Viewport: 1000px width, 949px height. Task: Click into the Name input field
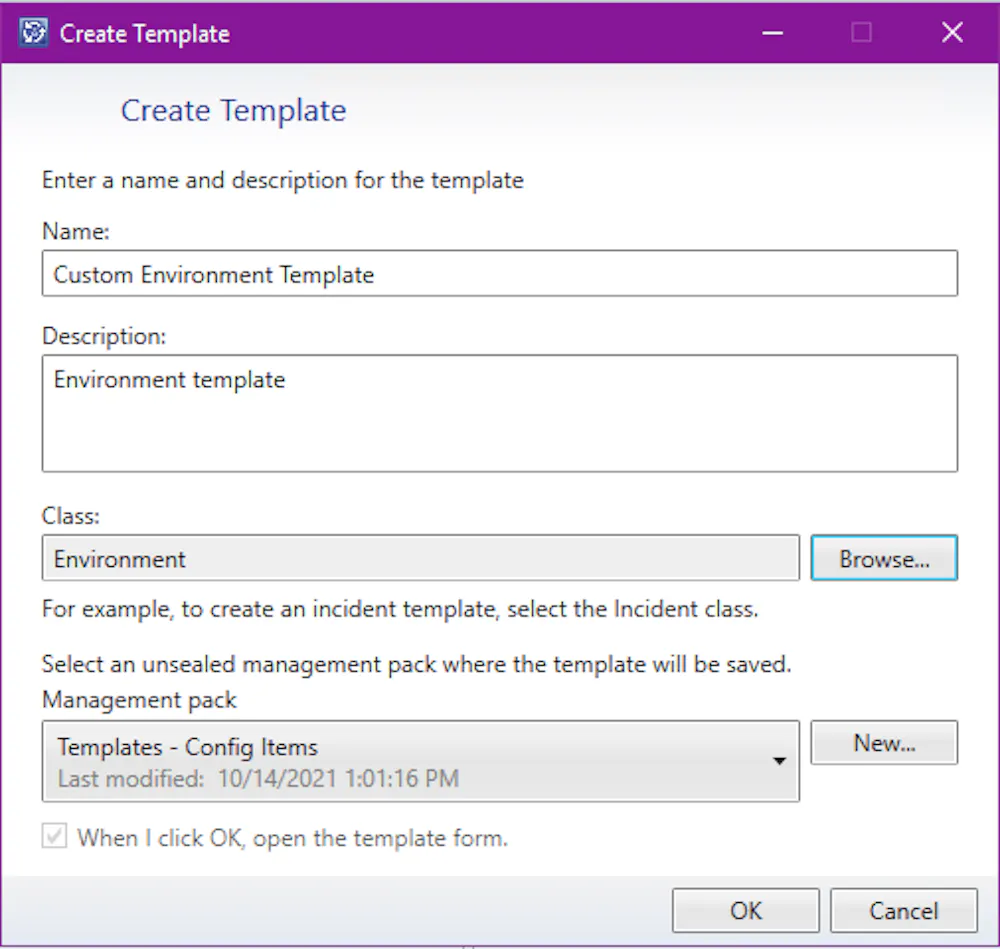[499, 274]
